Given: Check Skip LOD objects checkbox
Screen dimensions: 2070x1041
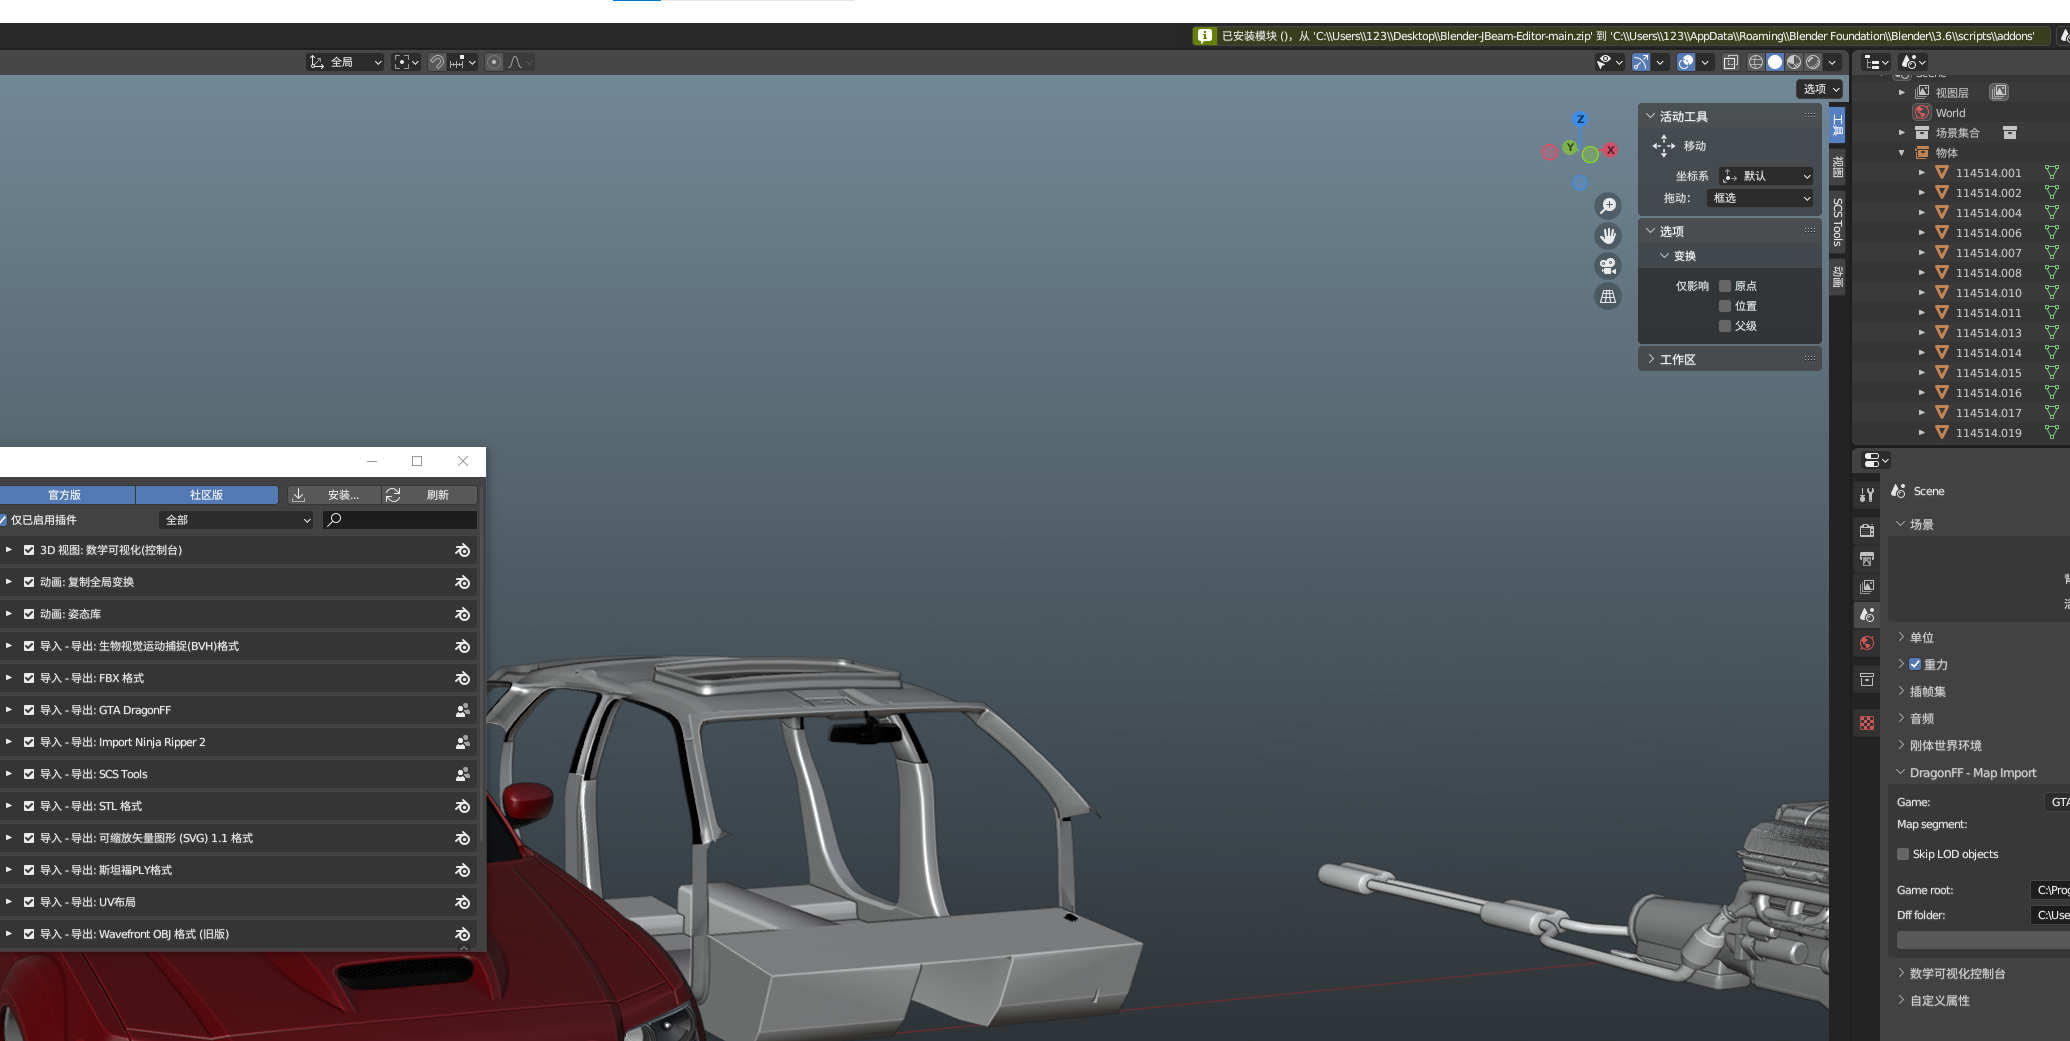Looking at the screenshot, I should point(1903,854).
